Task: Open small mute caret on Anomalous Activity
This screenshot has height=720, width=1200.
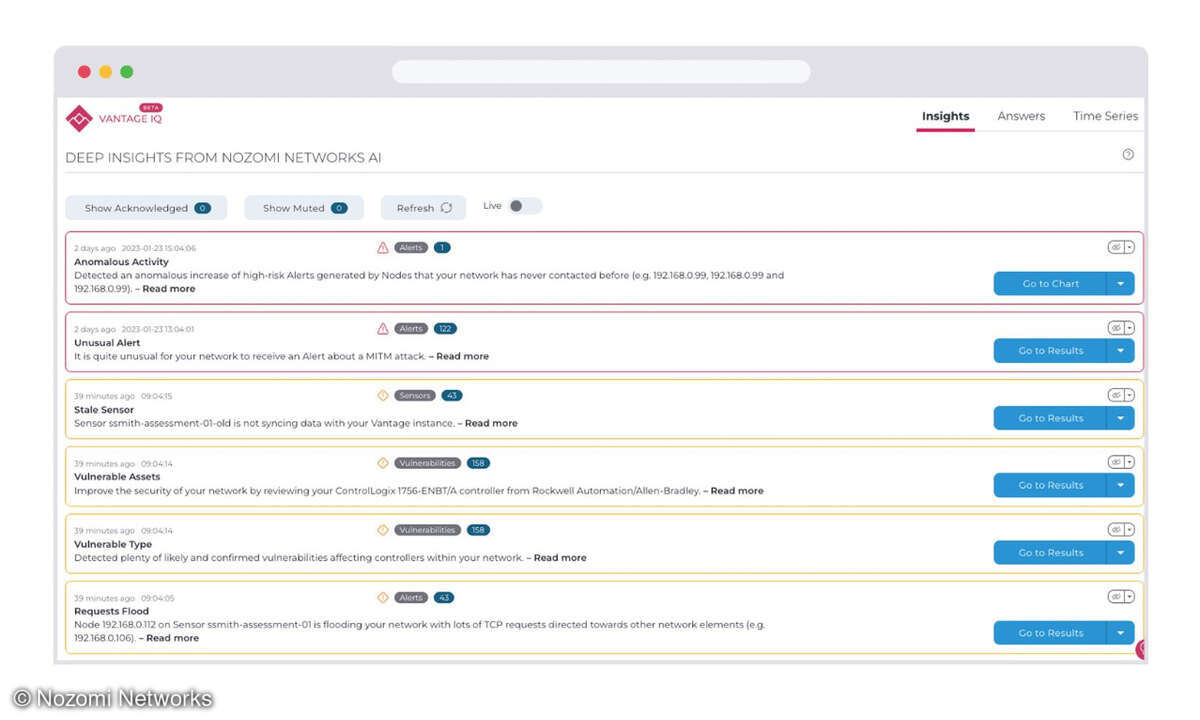Action: tap(1129, 247)
